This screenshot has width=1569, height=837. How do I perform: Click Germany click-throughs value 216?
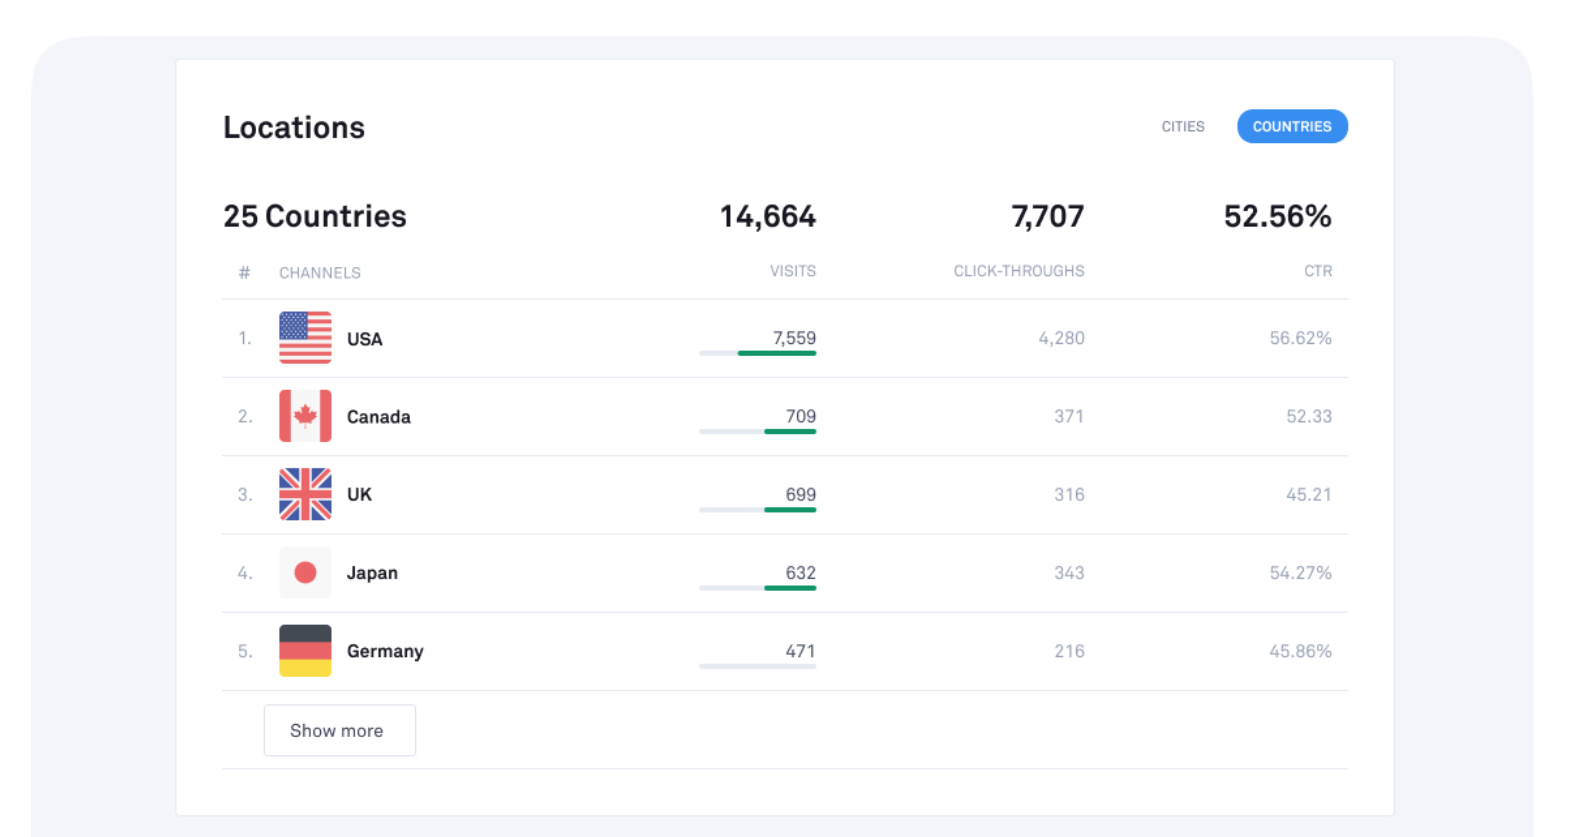click(1069, 651)
